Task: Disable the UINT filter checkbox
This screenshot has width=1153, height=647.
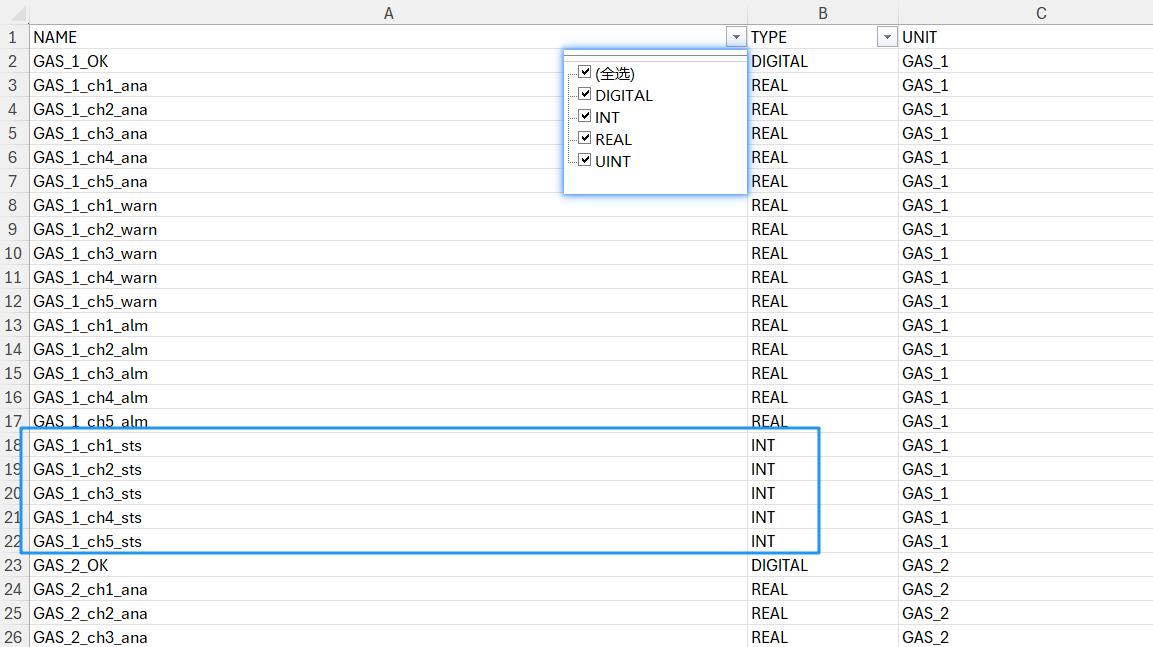Action: click(x=585, y=160)
